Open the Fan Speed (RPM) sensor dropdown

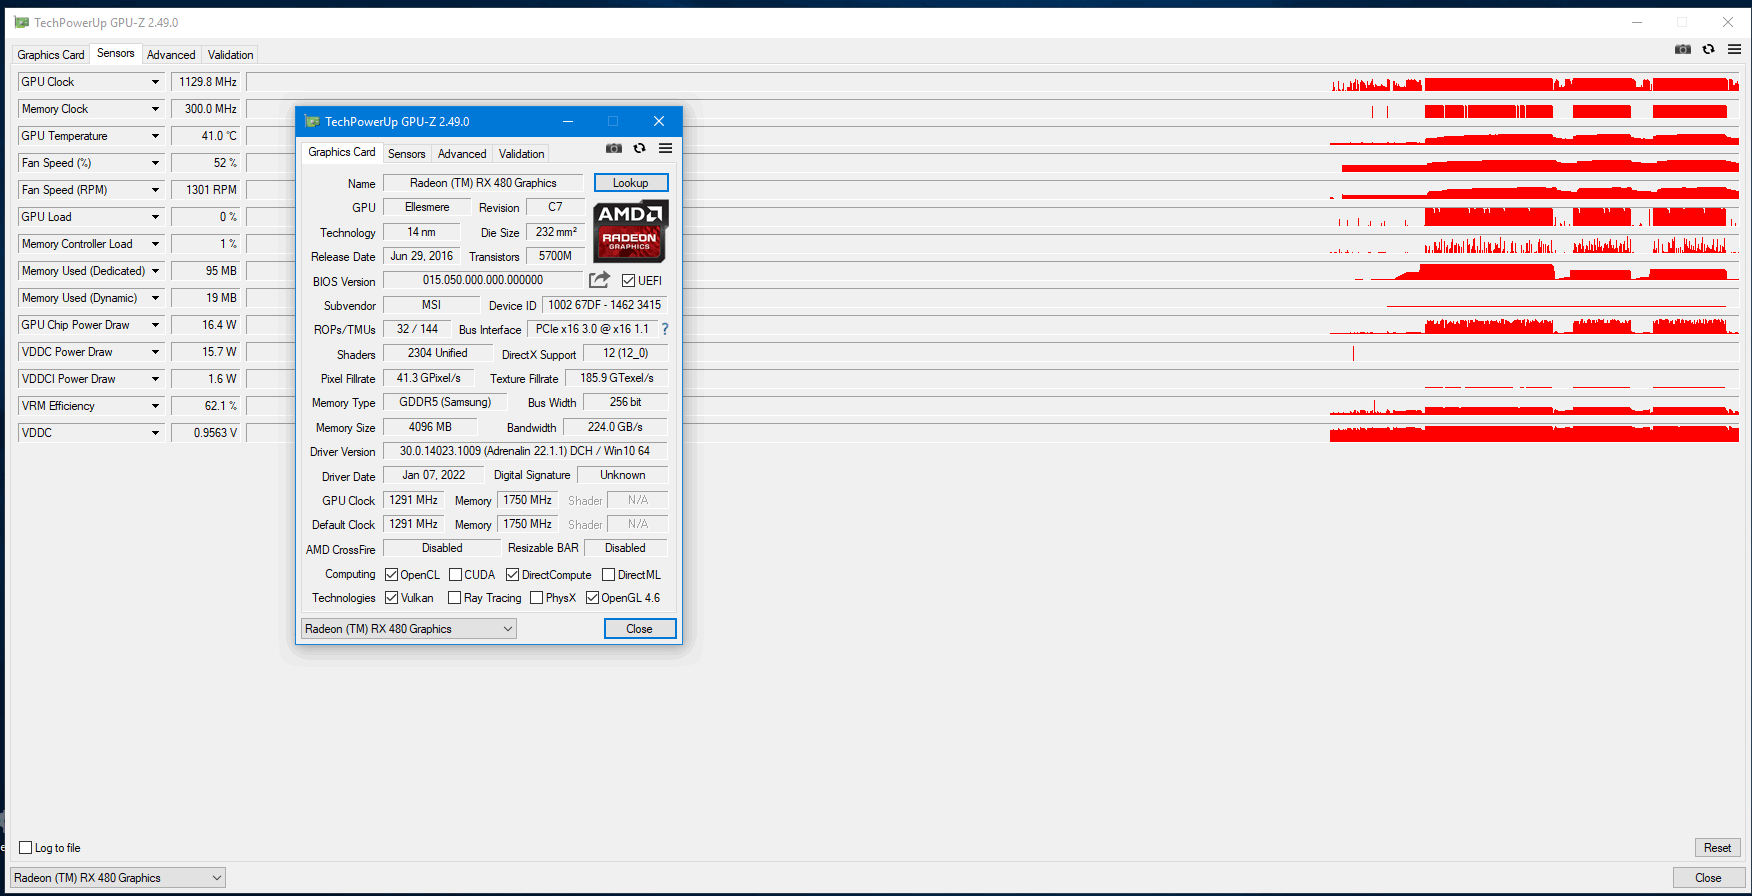[x=155, y=190]
